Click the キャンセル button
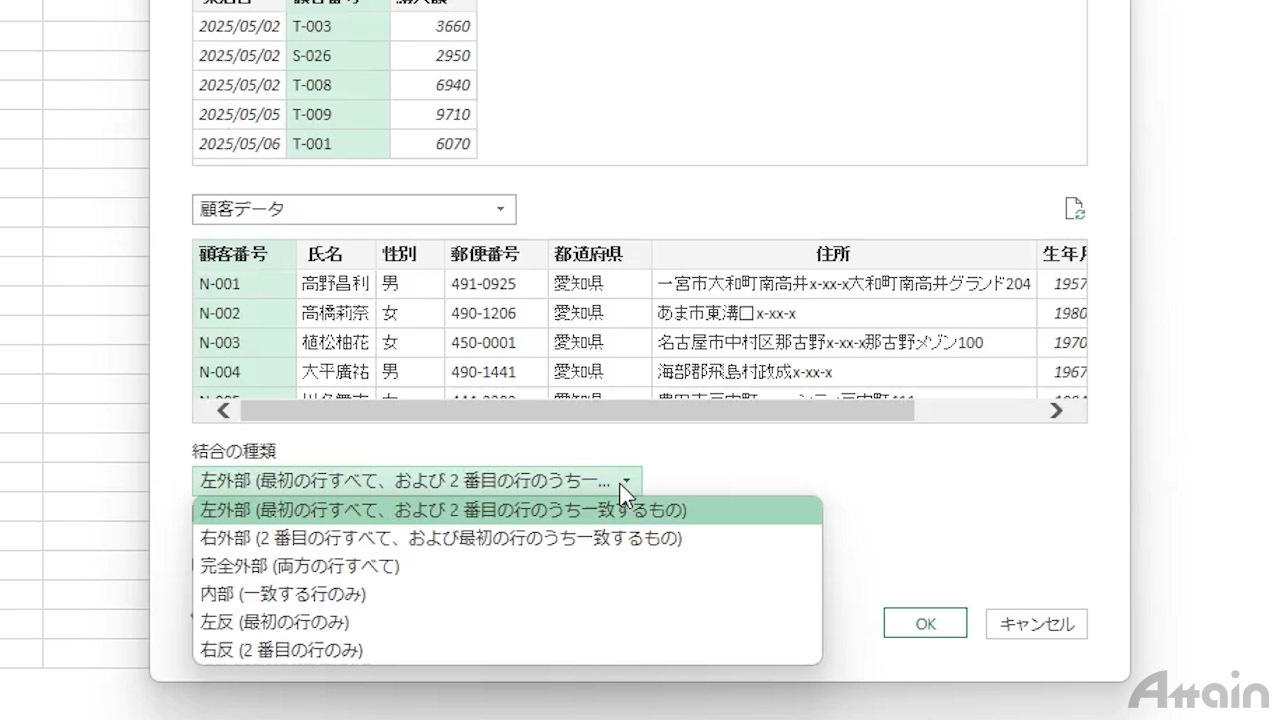The image size is (1280, 720). pyautogui.click(x=1036, y=624)
